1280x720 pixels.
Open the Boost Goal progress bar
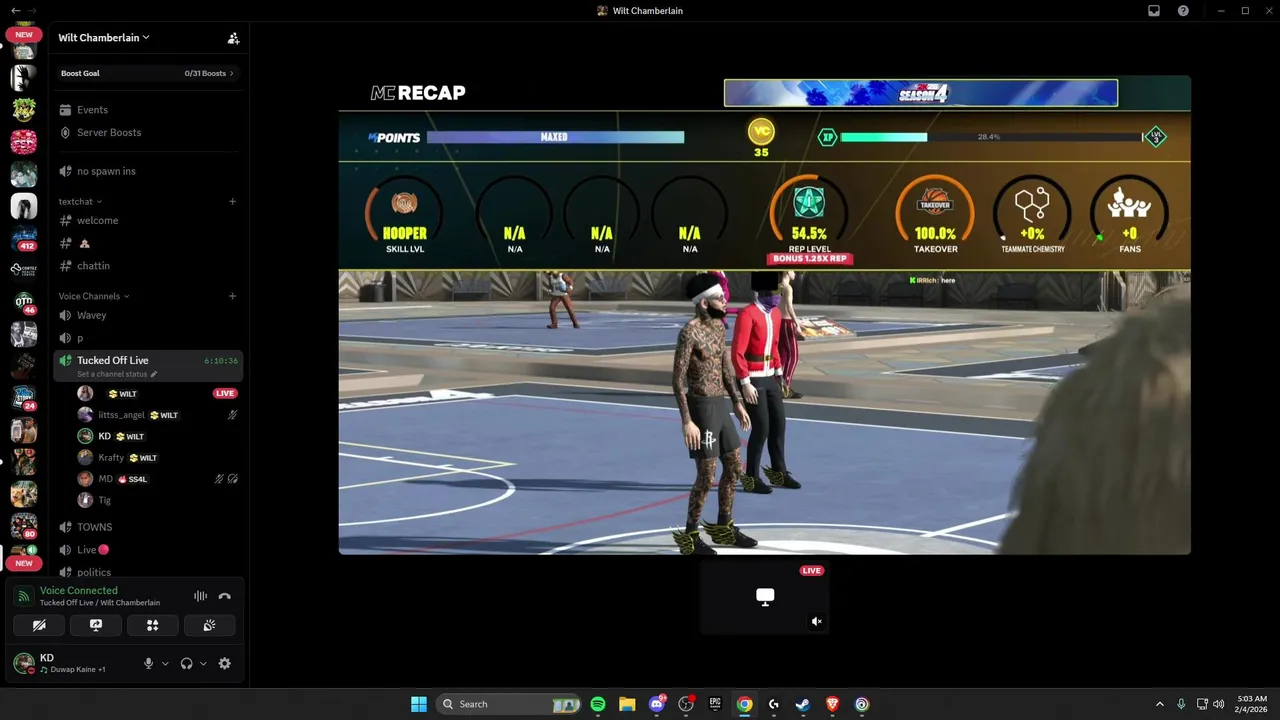point(147,73)
